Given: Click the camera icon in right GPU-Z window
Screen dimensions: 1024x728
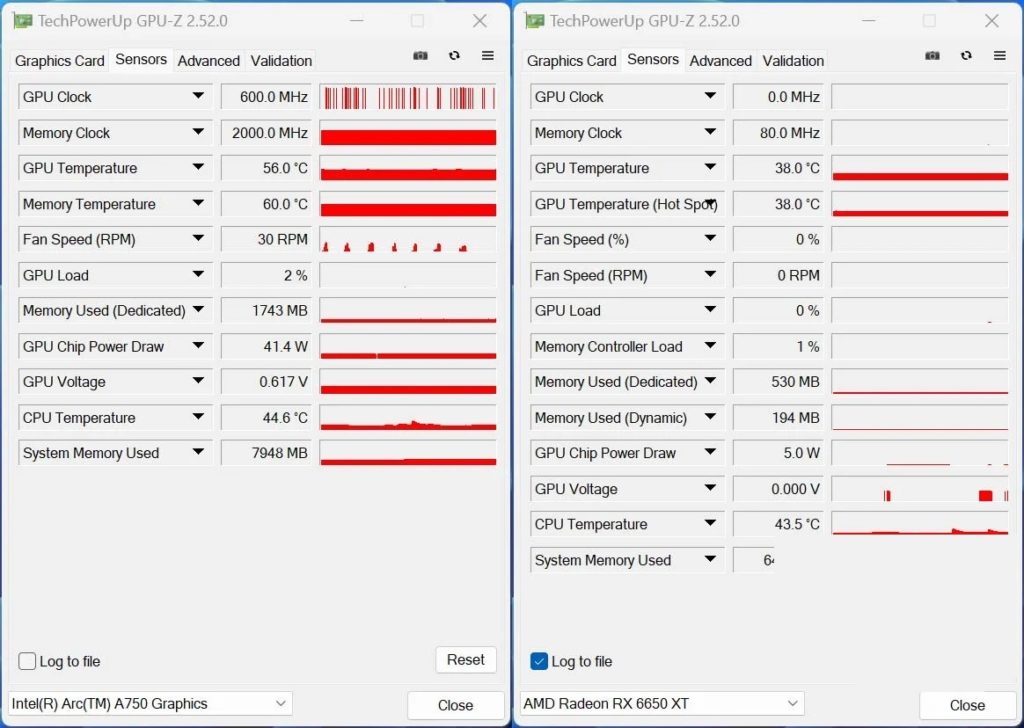Looking at the screenshot, I should tap(933, 56).
